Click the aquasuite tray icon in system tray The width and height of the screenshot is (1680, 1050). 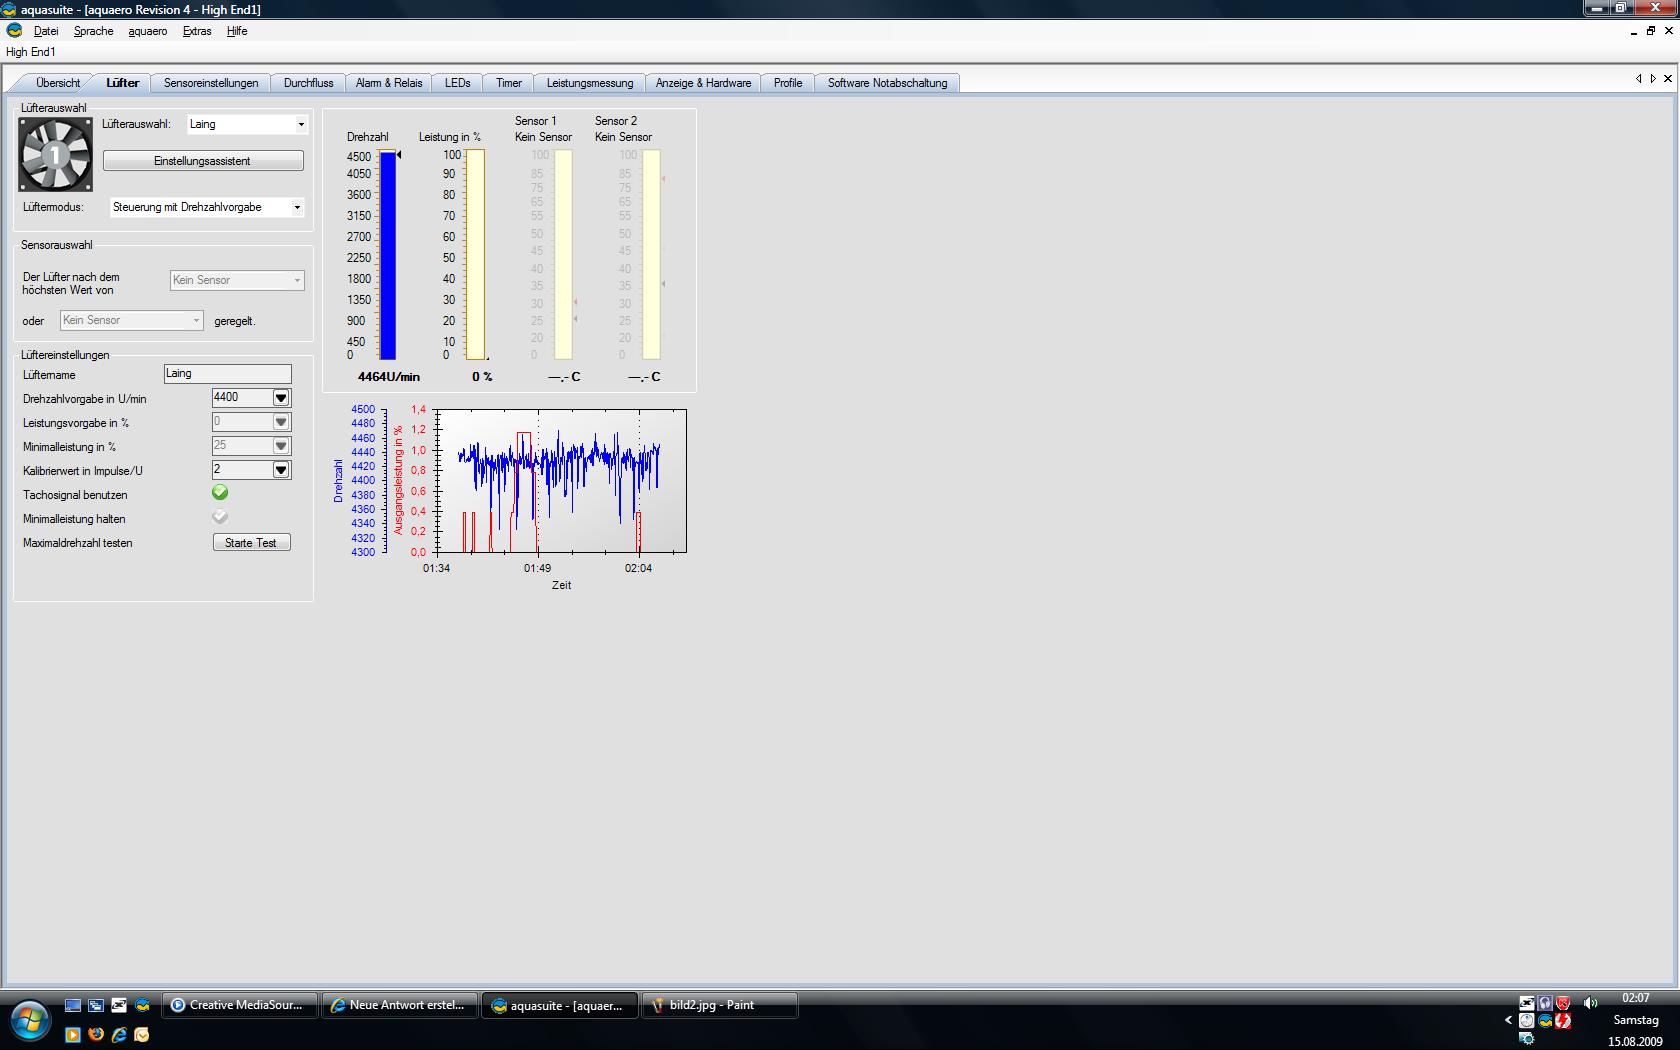[1545, 1021]
